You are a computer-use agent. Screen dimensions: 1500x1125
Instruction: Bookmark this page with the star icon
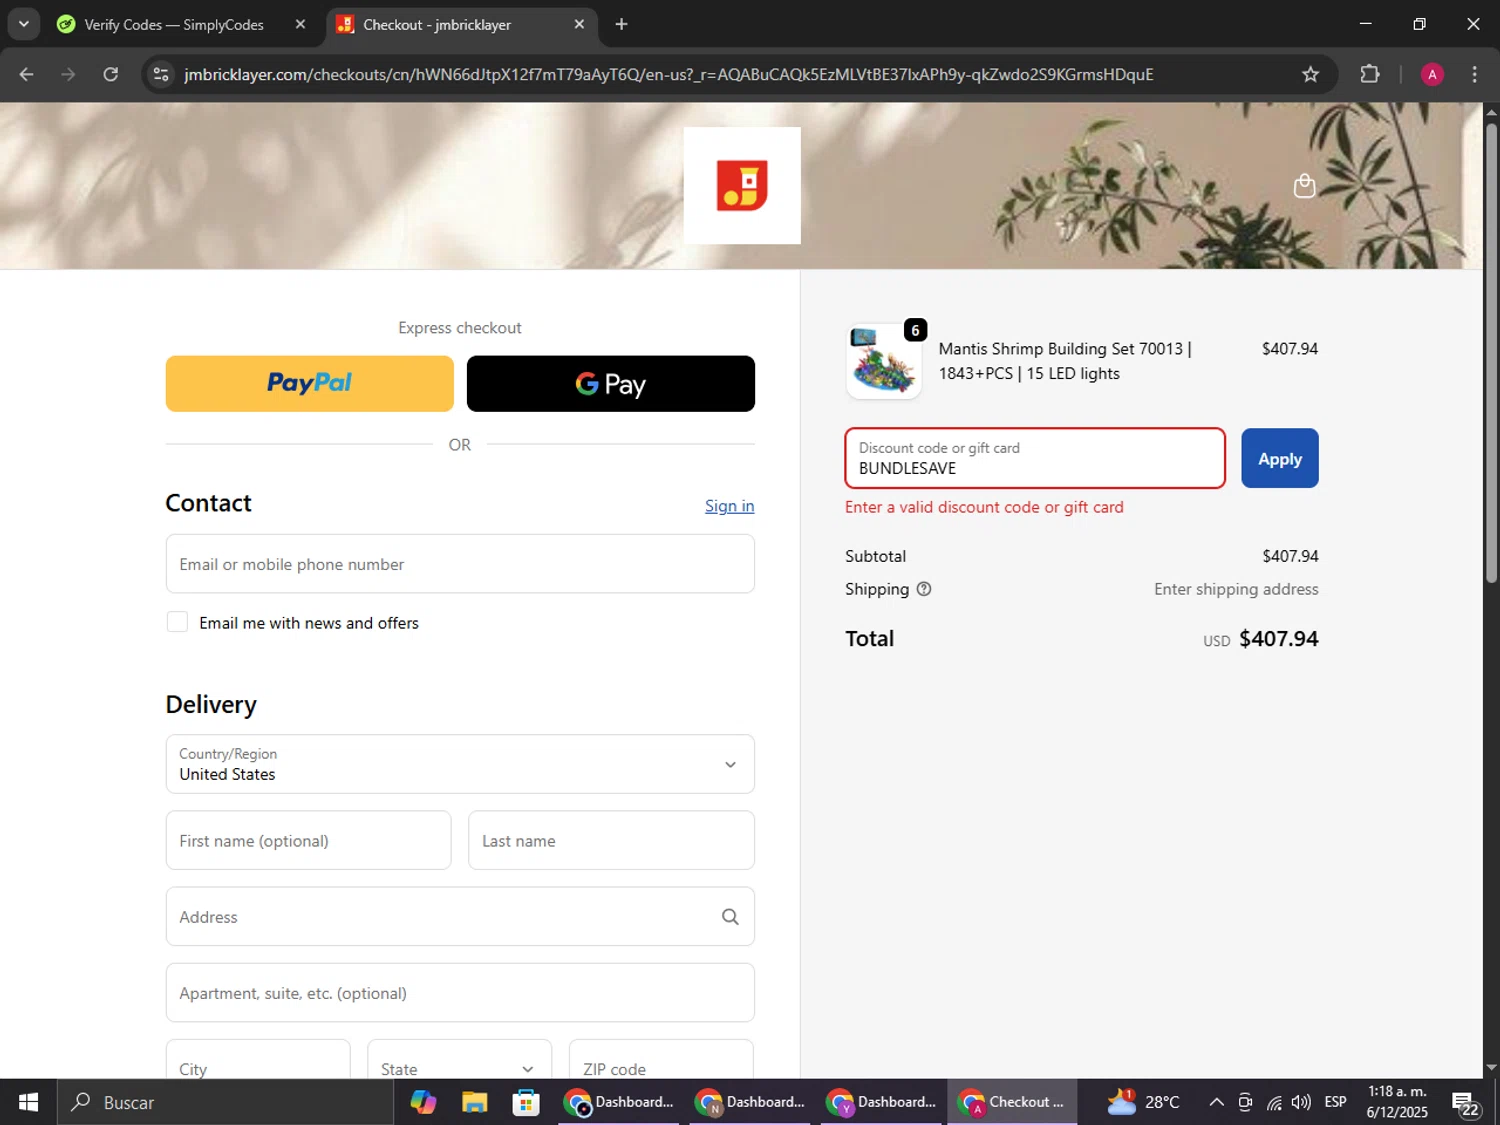[x=1310, y=74]
